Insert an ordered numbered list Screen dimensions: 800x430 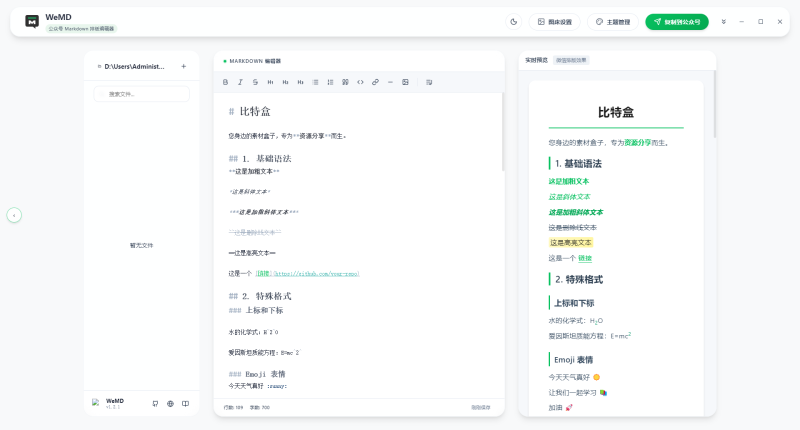click(x=330, y=82)
